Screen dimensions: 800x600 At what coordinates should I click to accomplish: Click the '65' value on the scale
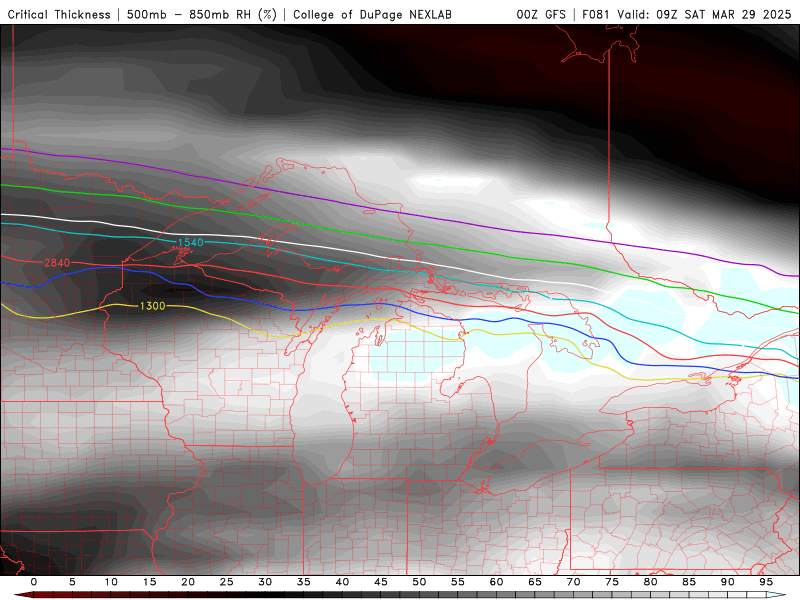tap(535, 582)
